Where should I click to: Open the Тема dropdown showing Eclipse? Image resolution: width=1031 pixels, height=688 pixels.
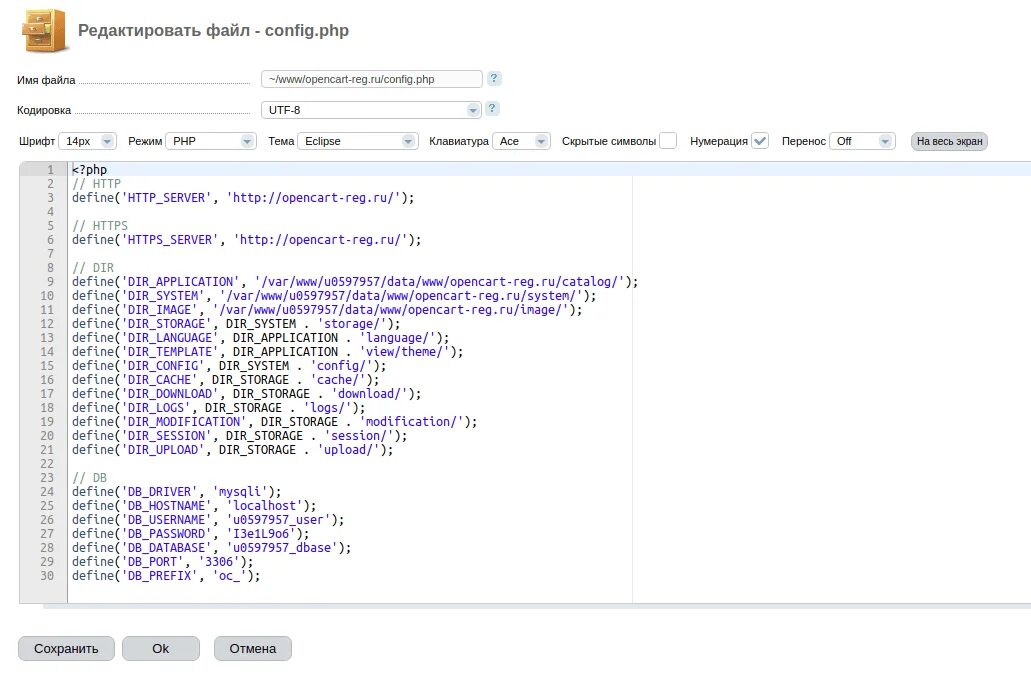coord(358,141)
